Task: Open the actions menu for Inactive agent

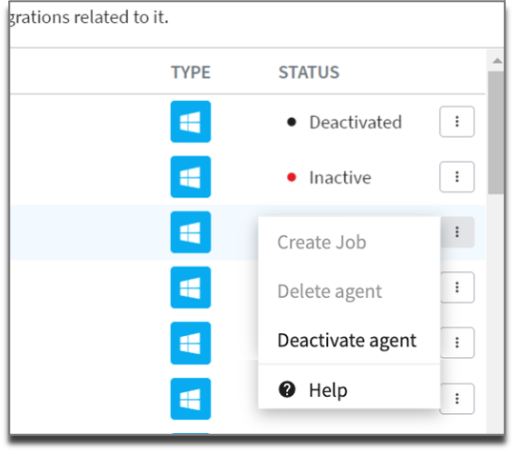Action: (x=457, y=177)
